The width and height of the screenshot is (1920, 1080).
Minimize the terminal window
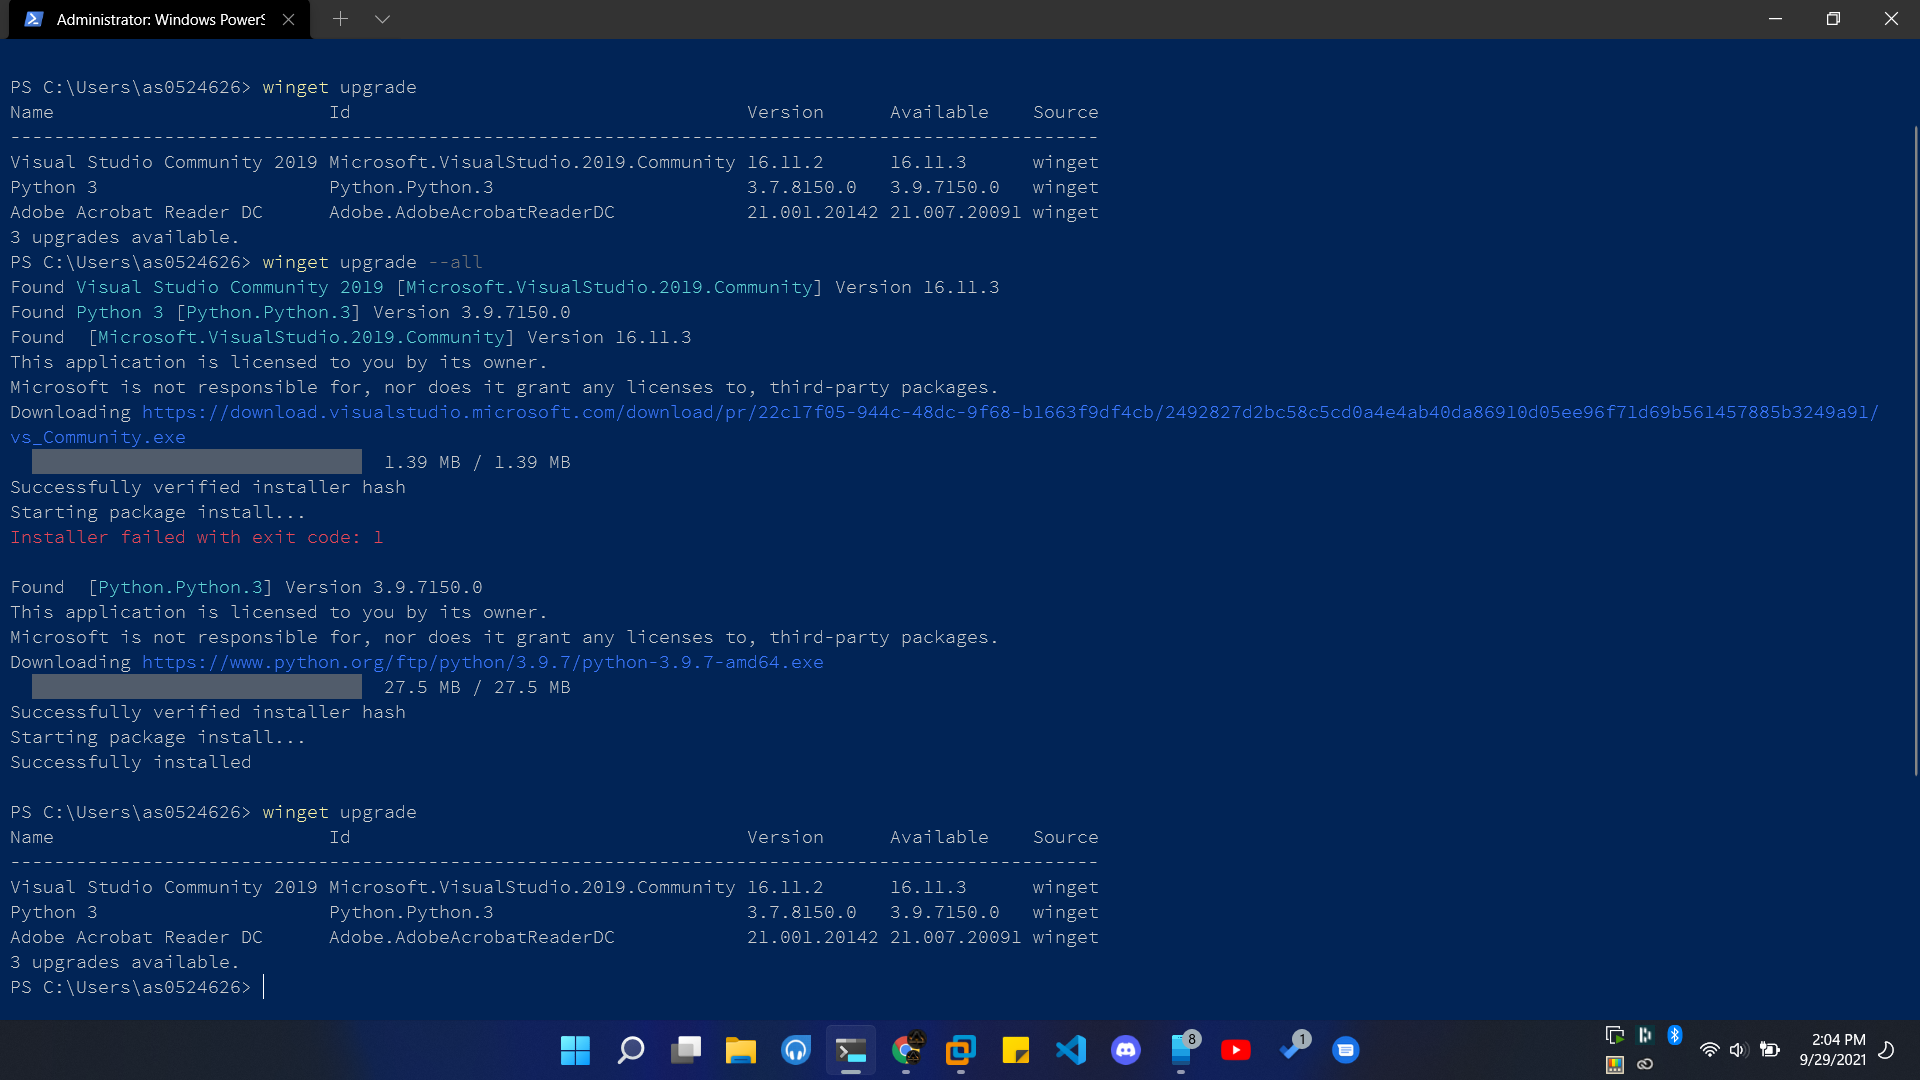point(1775,19)
